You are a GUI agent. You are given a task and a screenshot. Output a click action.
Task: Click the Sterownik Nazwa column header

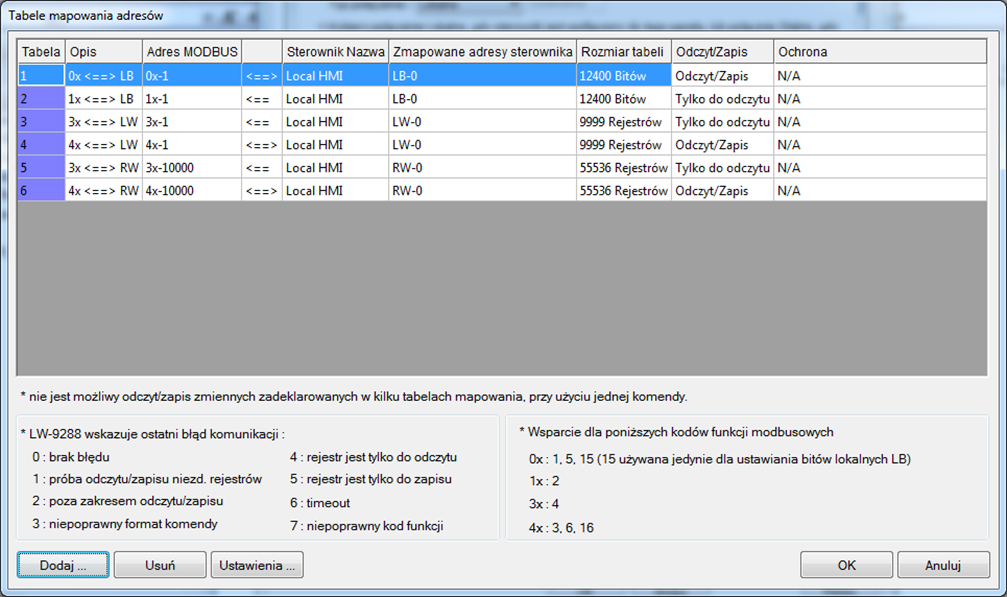(x=335, y=52)
